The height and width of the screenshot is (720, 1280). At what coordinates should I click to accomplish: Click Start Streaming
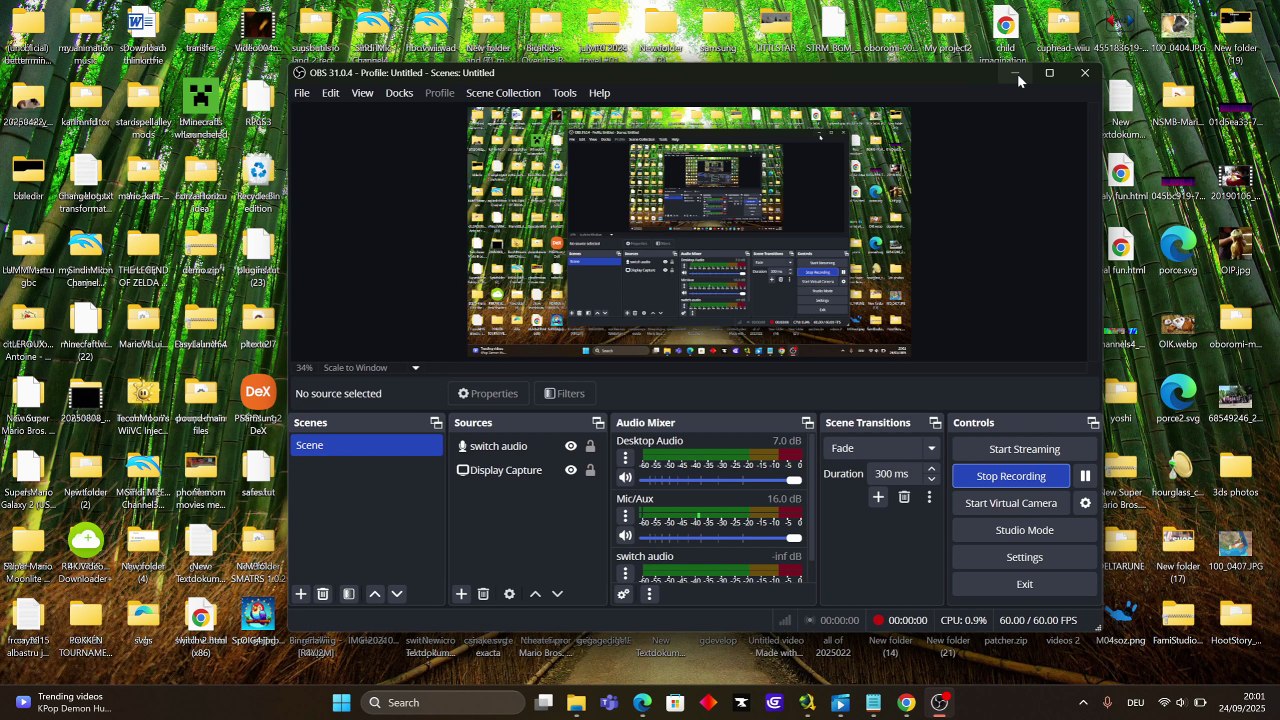point(1024,449)
